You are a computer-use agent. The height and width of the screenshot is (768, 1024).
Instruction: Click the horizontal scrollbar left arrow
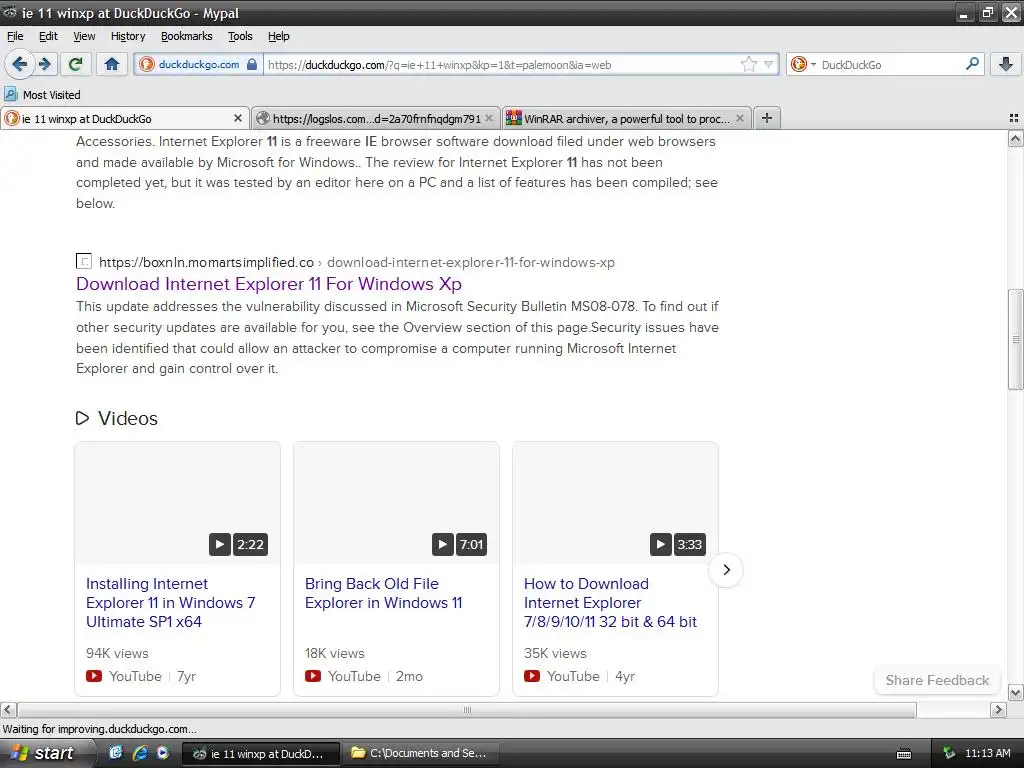point(8,710)
